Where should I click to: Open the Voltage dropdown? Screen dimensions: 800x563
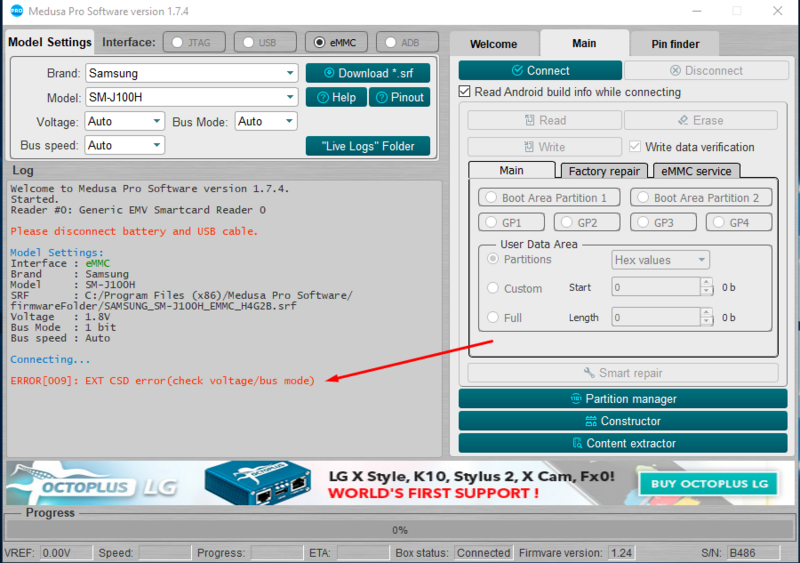pos(124,121)
